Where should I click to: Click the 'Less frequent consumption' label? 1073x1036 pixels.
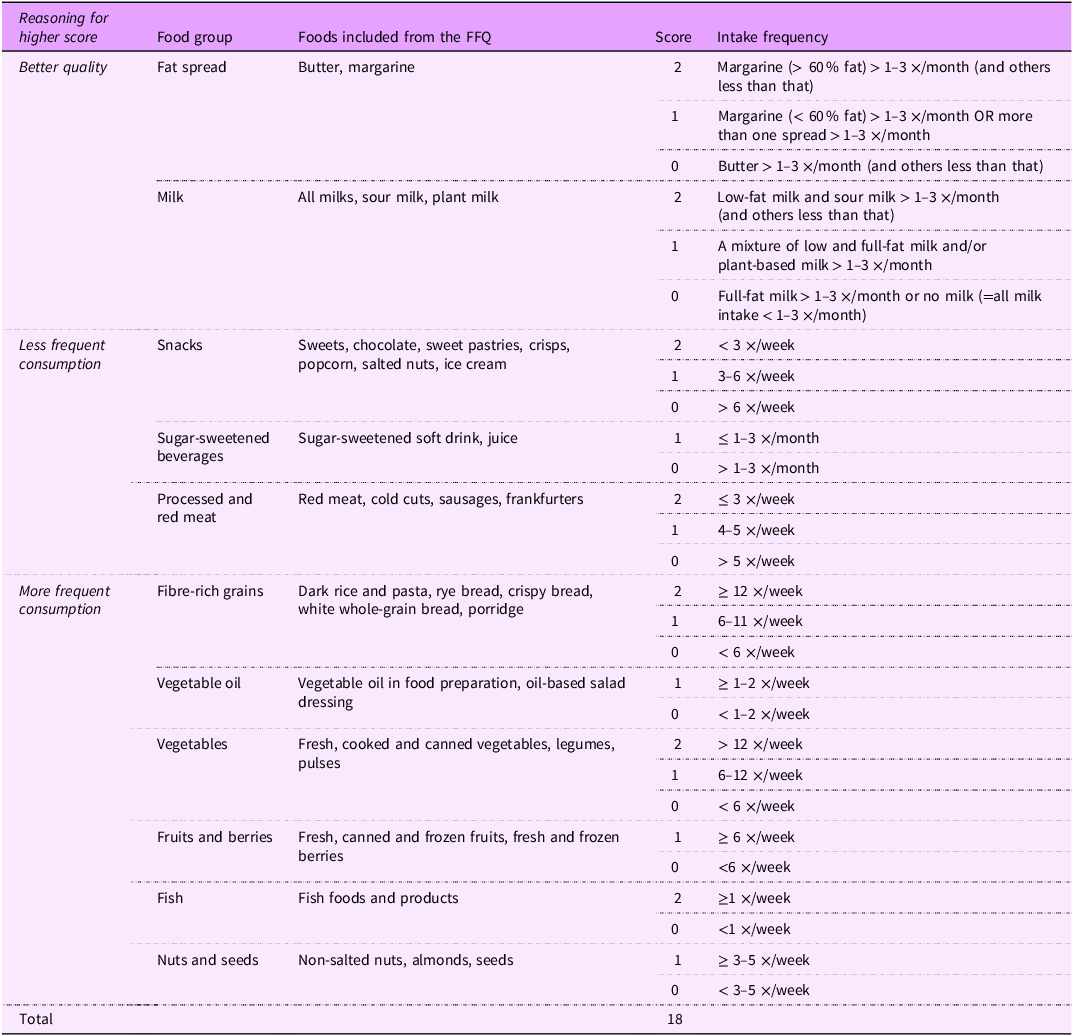[x=62, y=354]
